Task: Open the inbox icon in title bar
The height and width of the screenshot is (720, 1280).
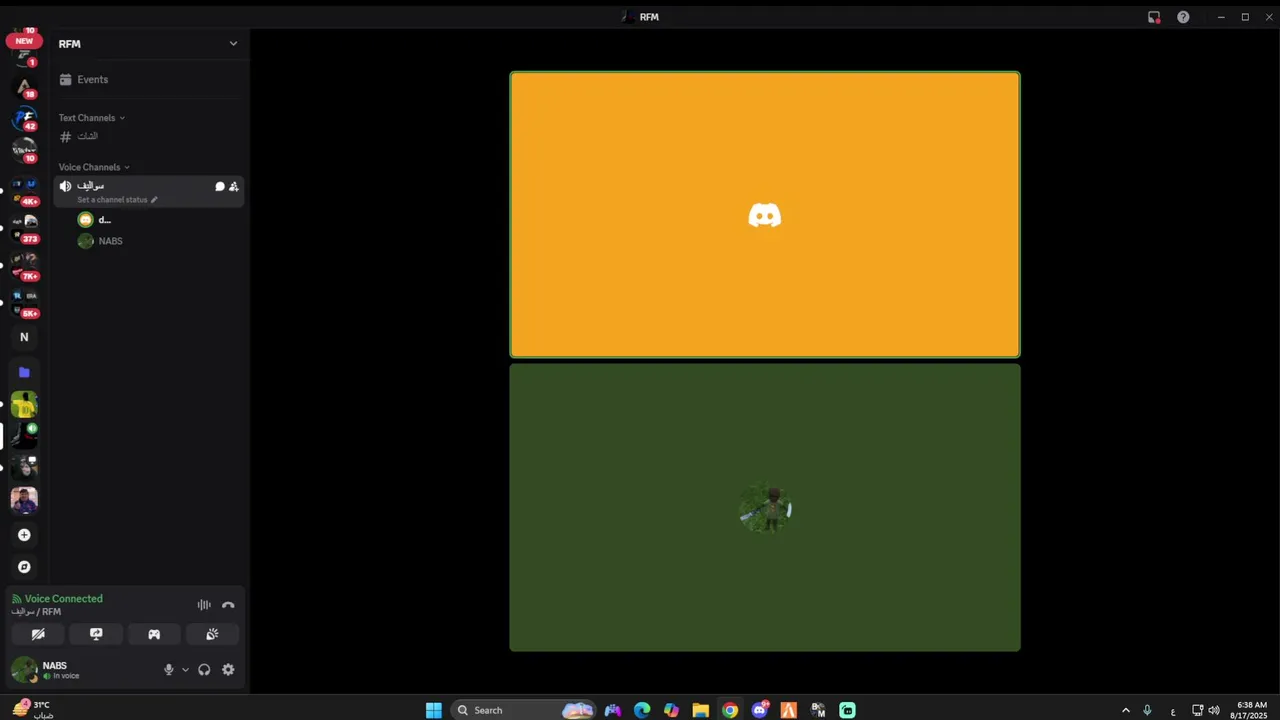Action: (x=1154, y=17)
